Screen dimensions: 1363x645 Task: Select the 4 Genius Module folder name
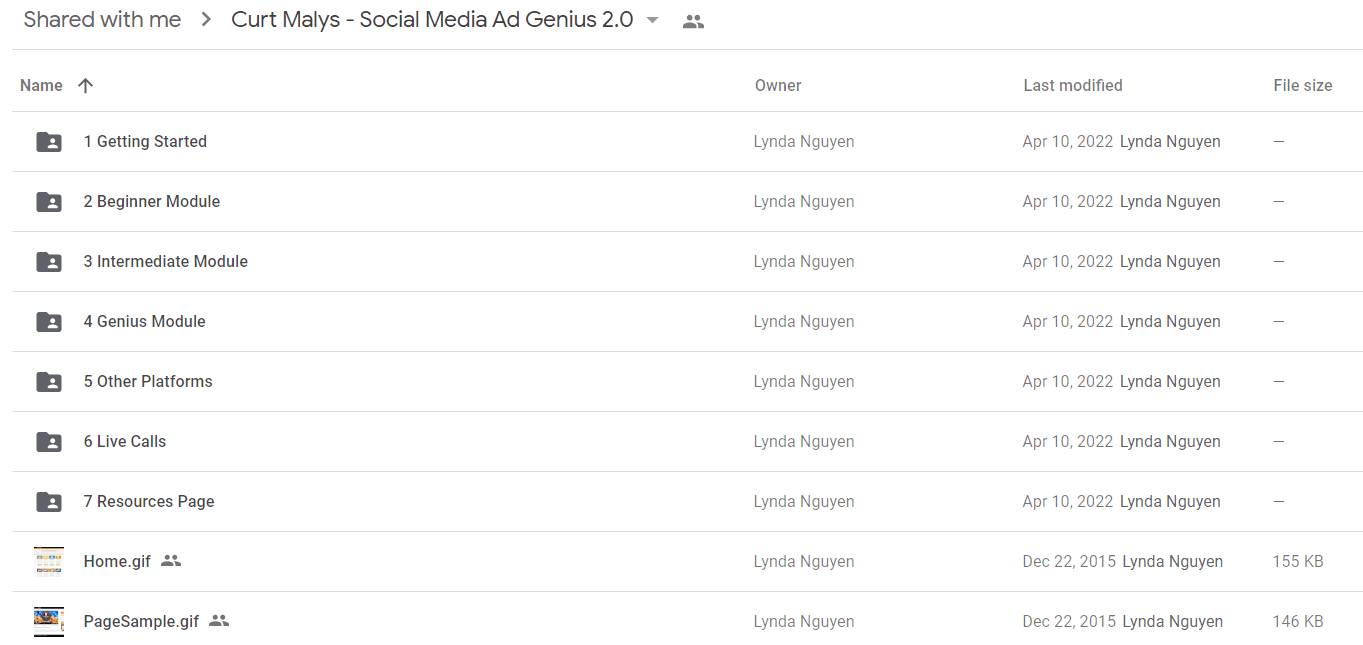tap(145, 322)
